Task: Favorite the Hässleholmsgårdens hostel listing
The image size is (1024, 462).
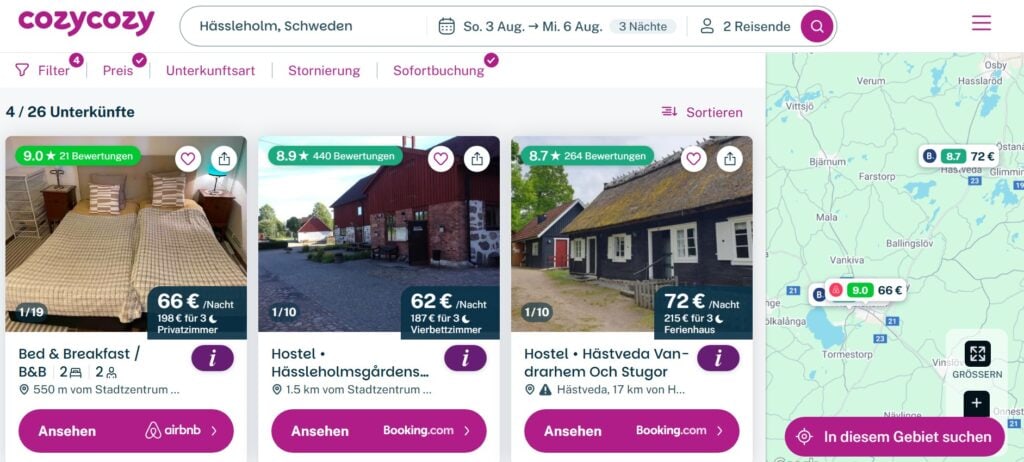Action: [441, 158]
